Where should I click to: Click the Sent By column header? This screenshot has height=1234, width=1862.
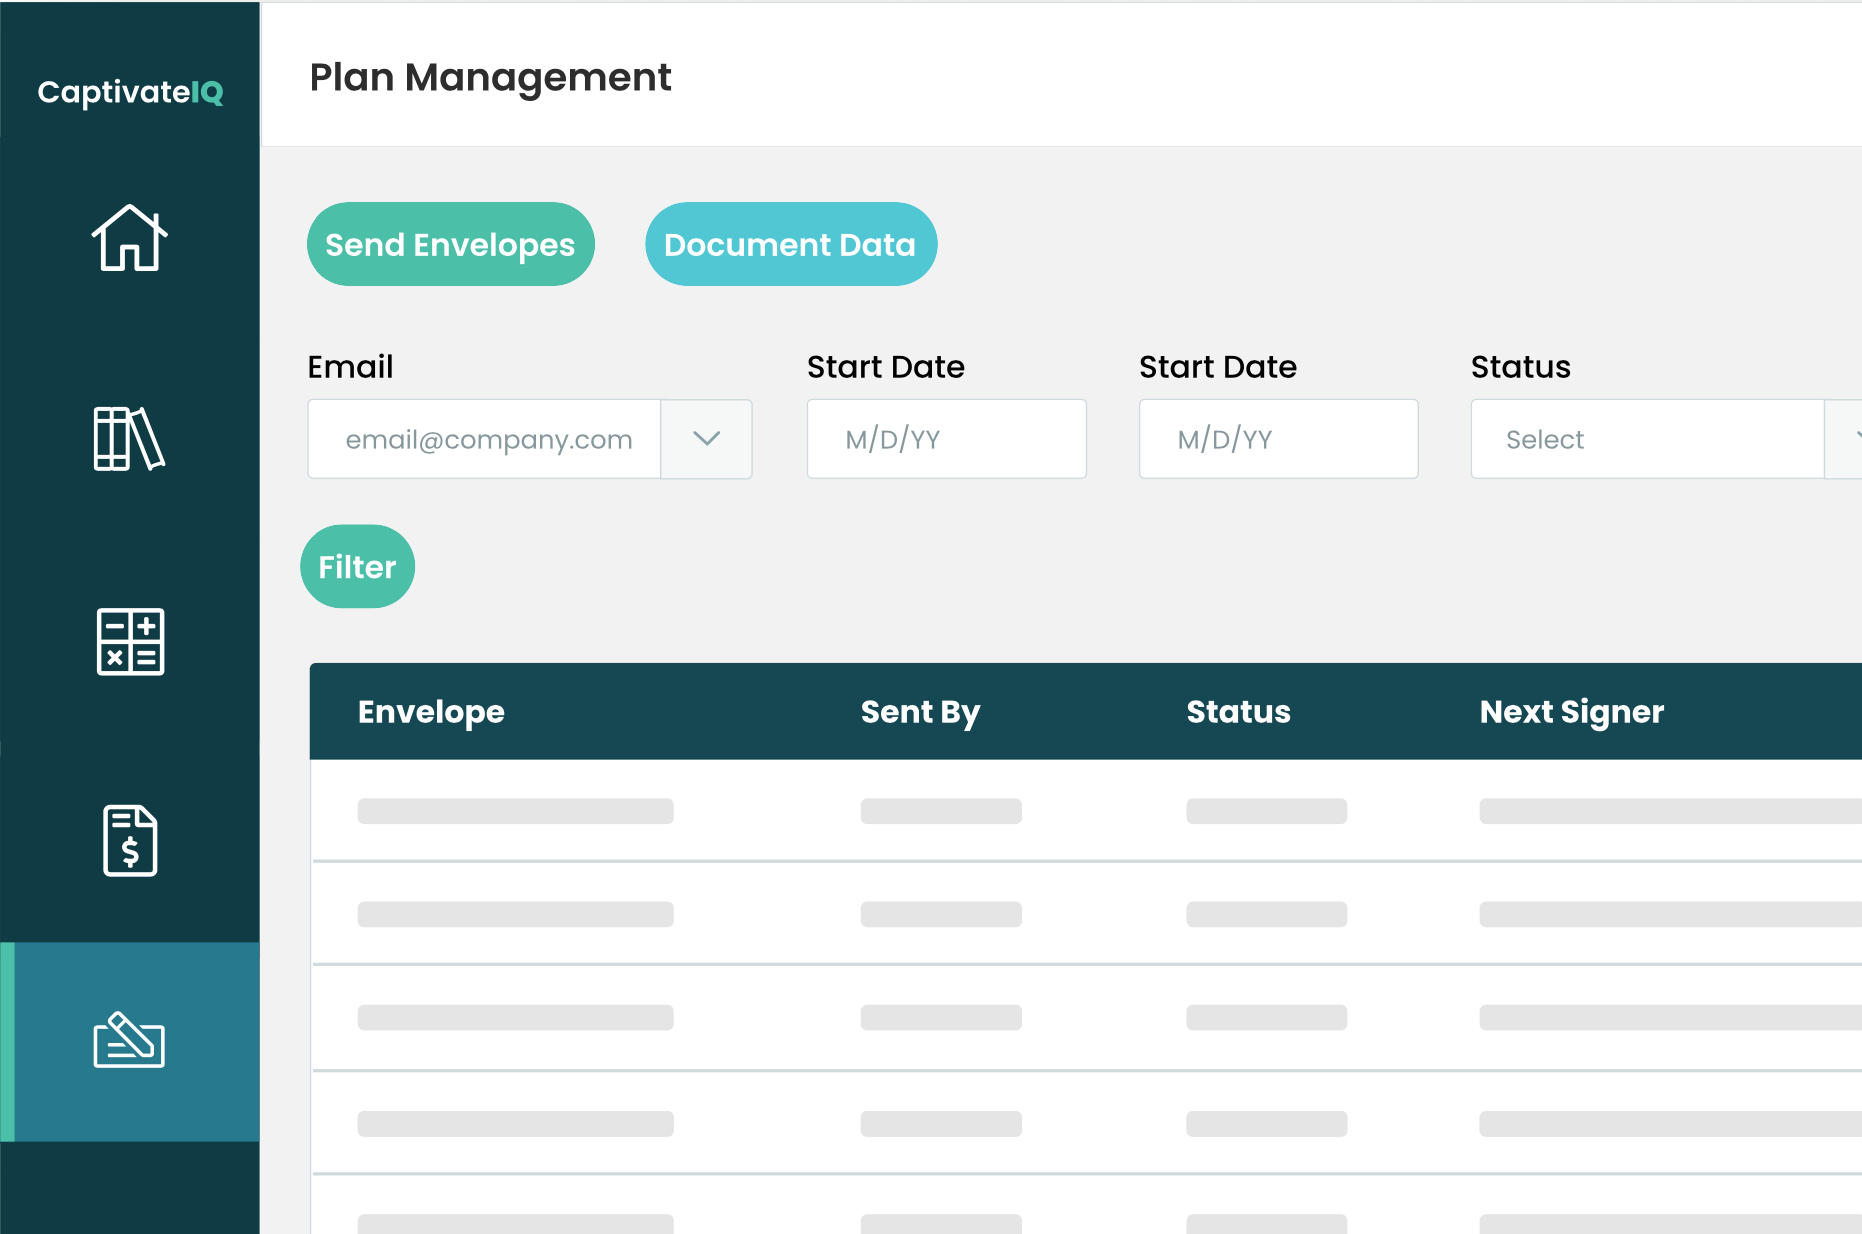[x=920, y=711]
